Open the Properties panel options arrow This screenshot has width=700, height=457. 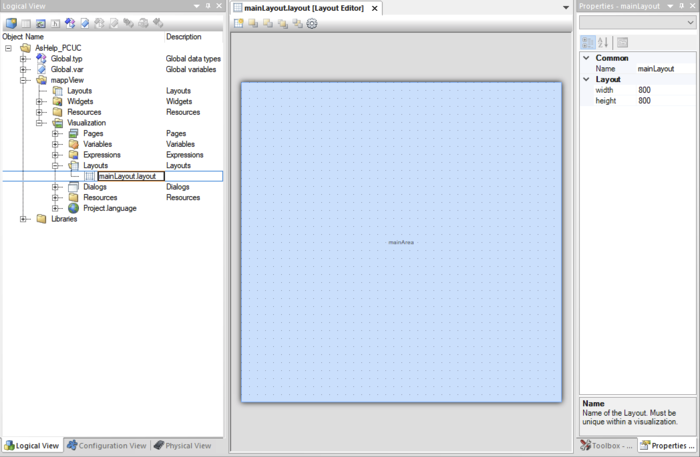tap(670, 6)
